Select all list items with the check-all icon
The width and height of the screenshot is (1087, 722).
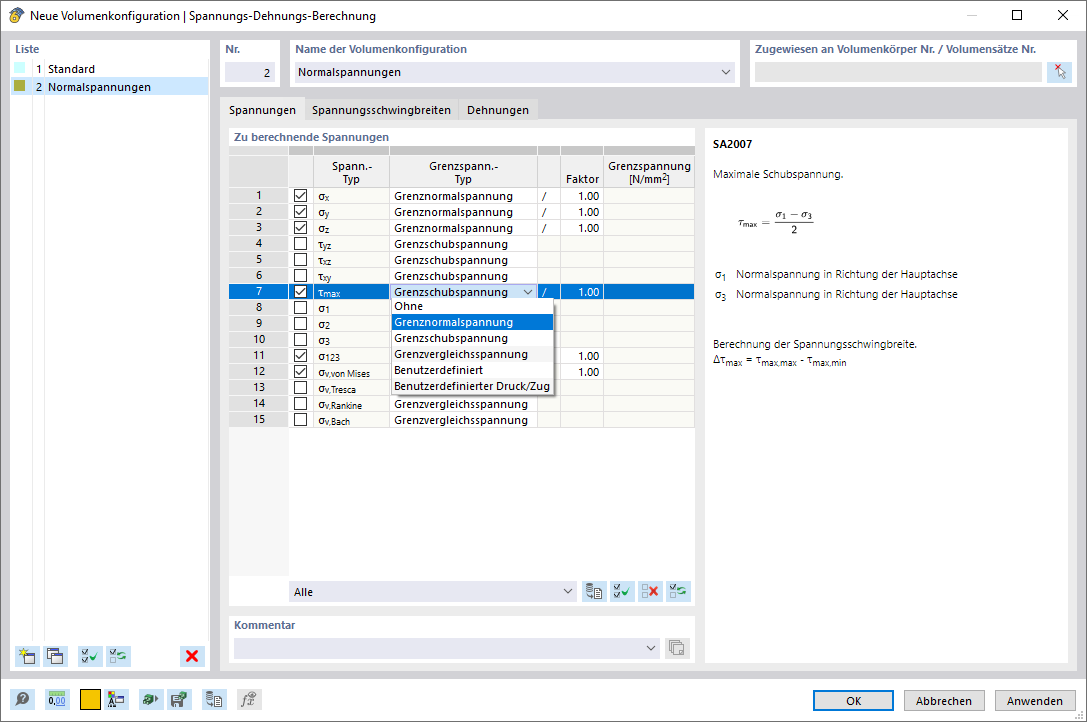click(x=89, y=656)
